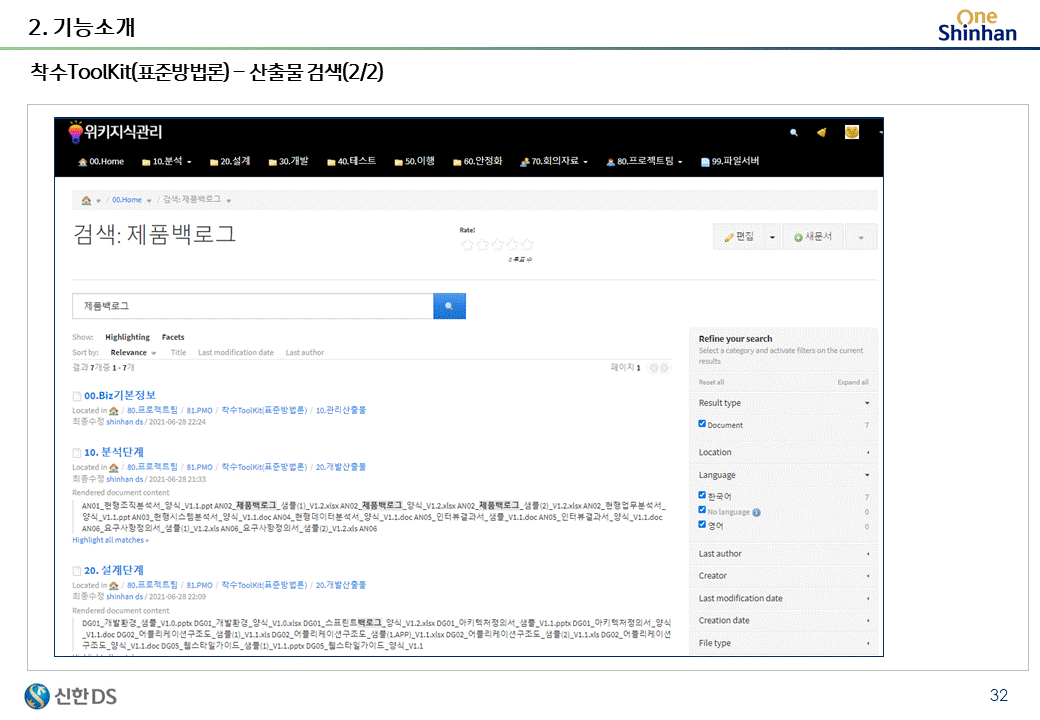The width and height of the screenshot is (1040, 720).
Task: Toggle the Facets show option
Action: [173, 337]
